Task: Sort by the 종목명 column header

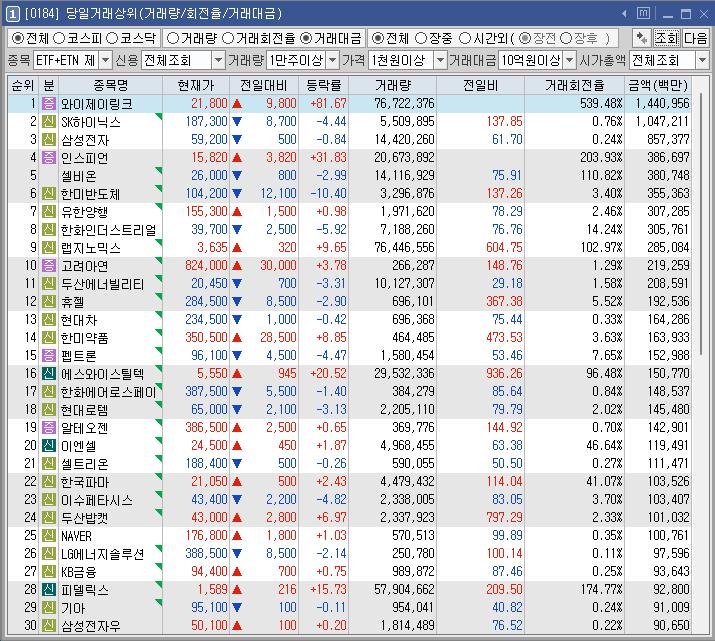Action: pos(110,85)
